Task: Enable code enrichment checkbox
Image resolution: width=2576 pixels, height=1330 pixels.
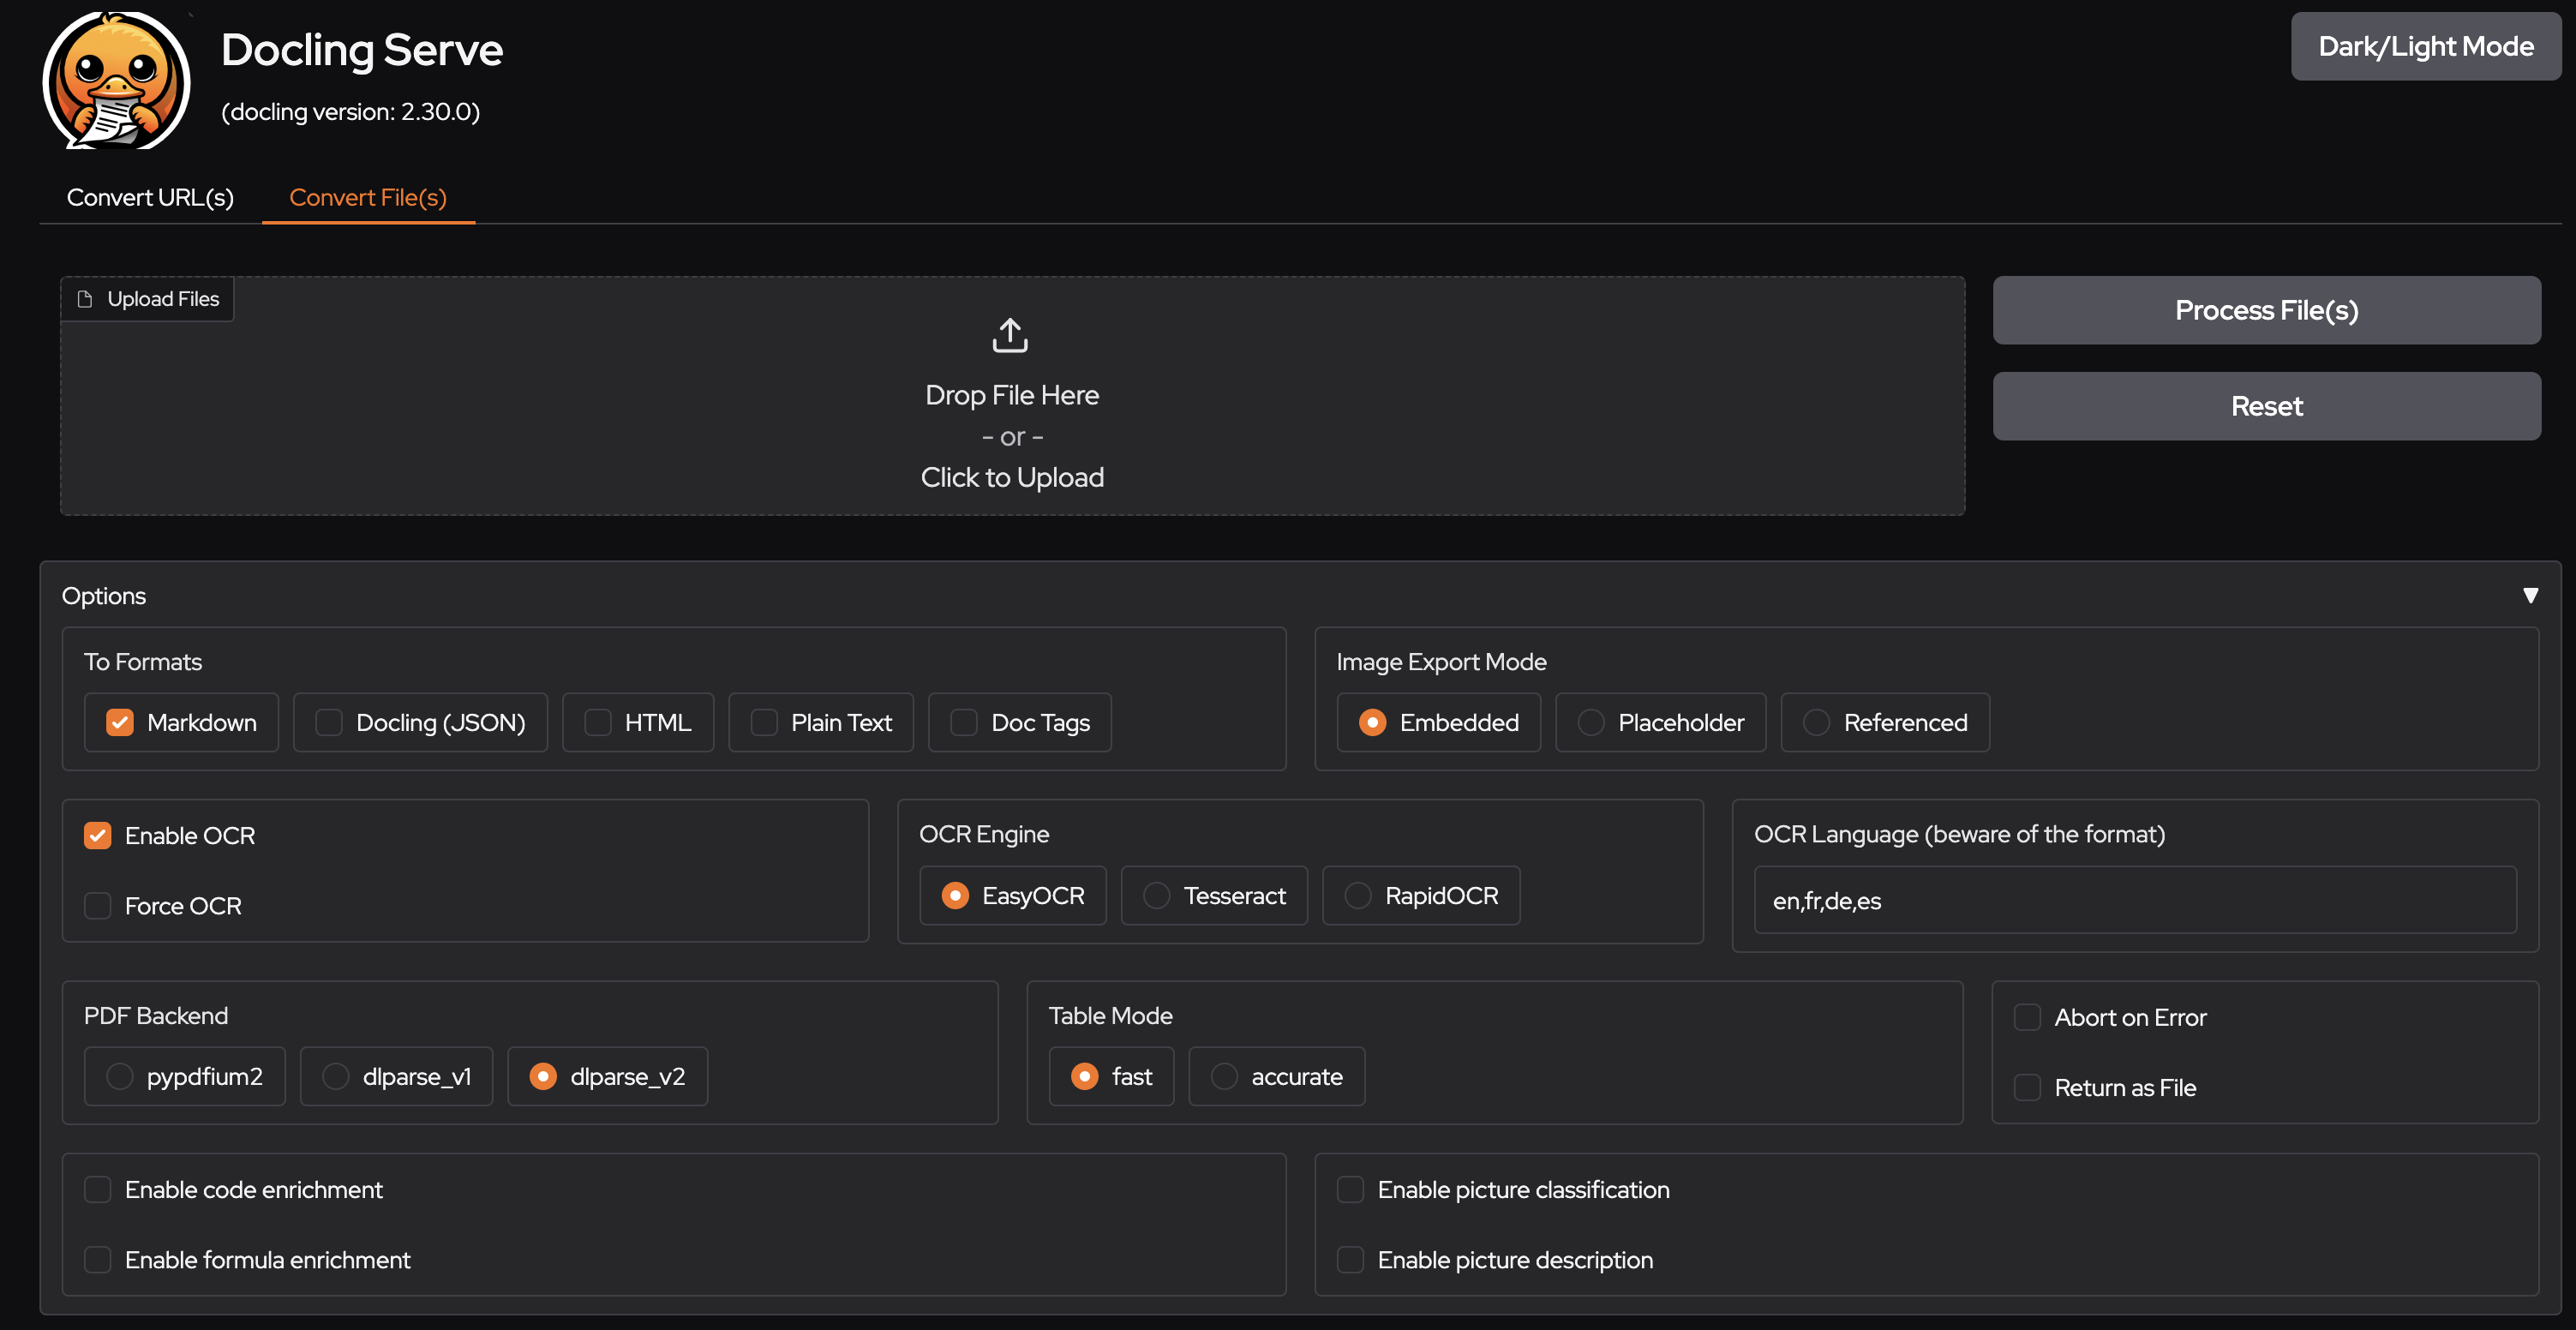Action: pos(98,1189)
